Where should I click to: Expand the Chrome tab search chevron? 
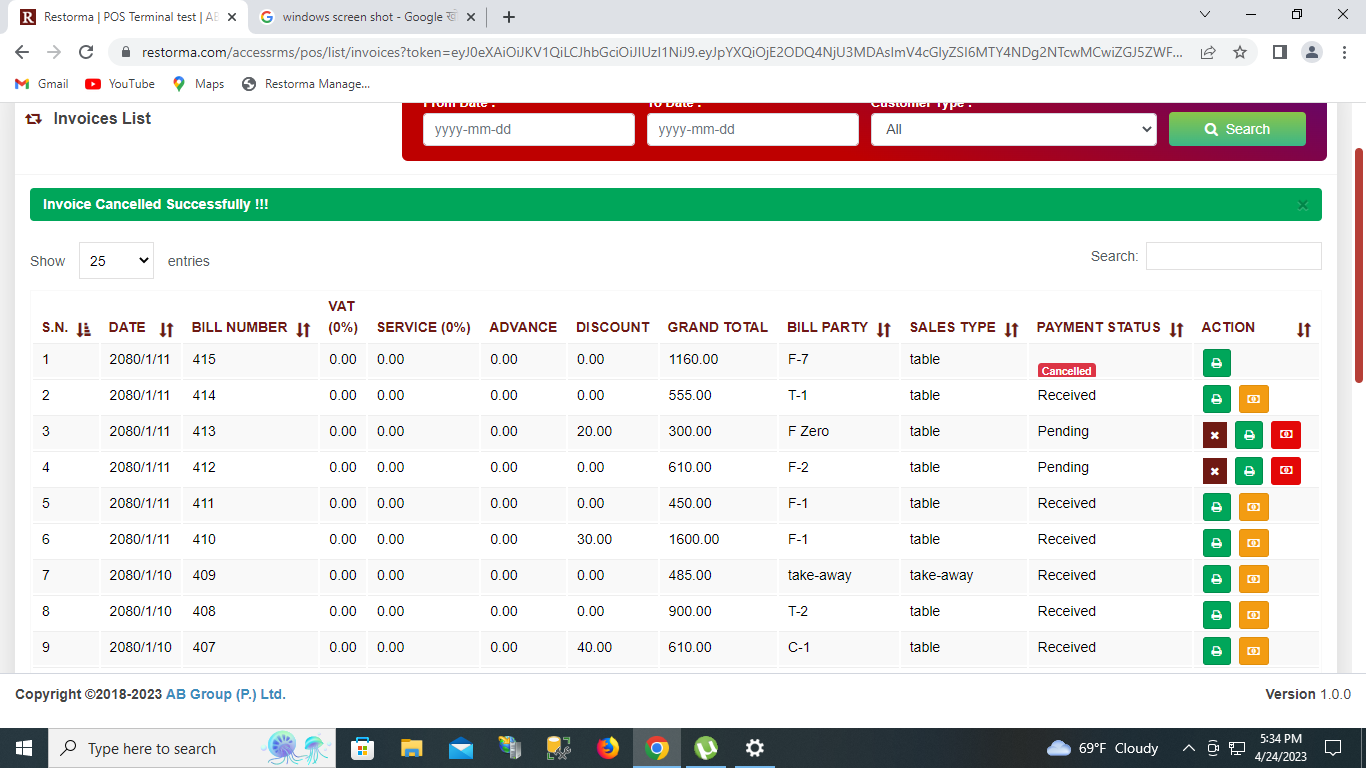[1204, 15]
